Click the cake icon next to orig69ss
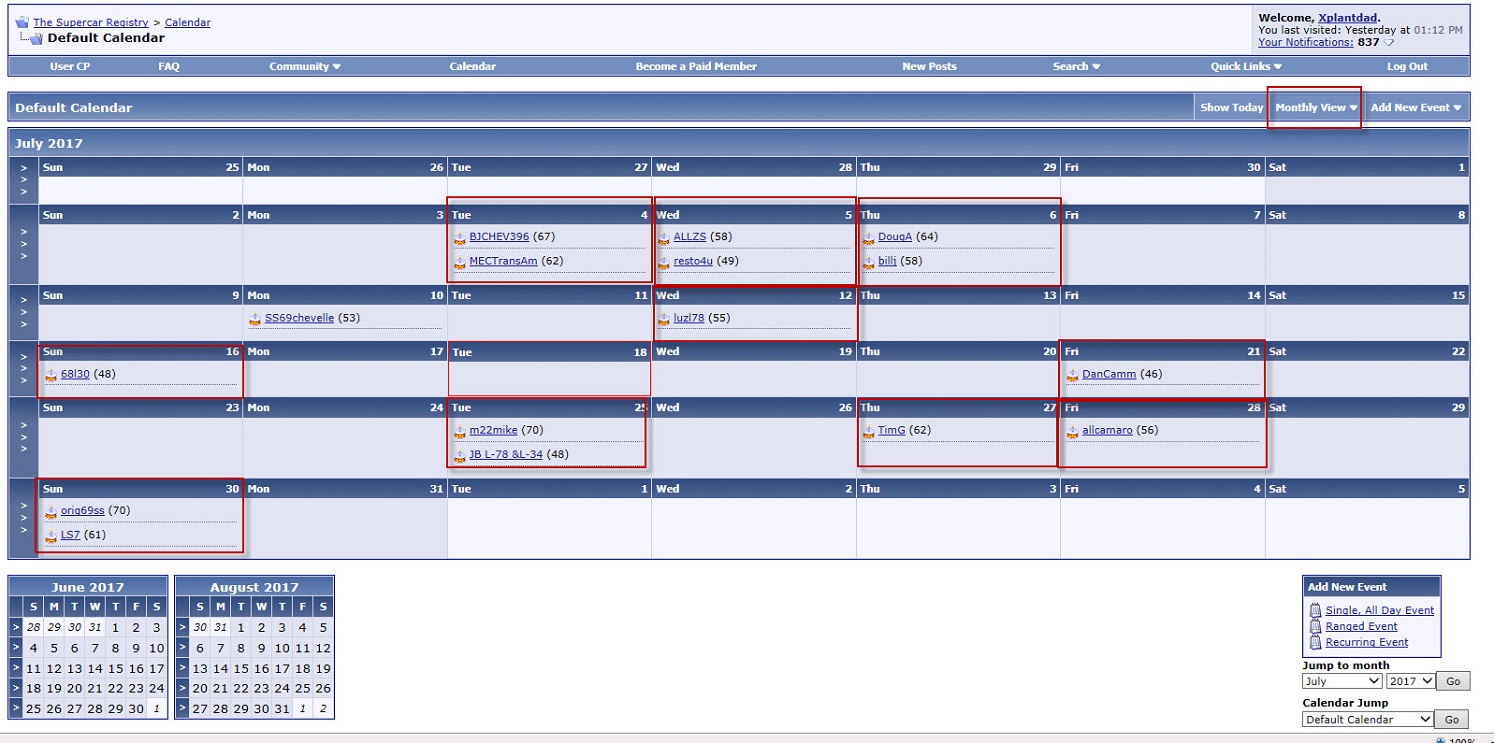 click(51, 511)
